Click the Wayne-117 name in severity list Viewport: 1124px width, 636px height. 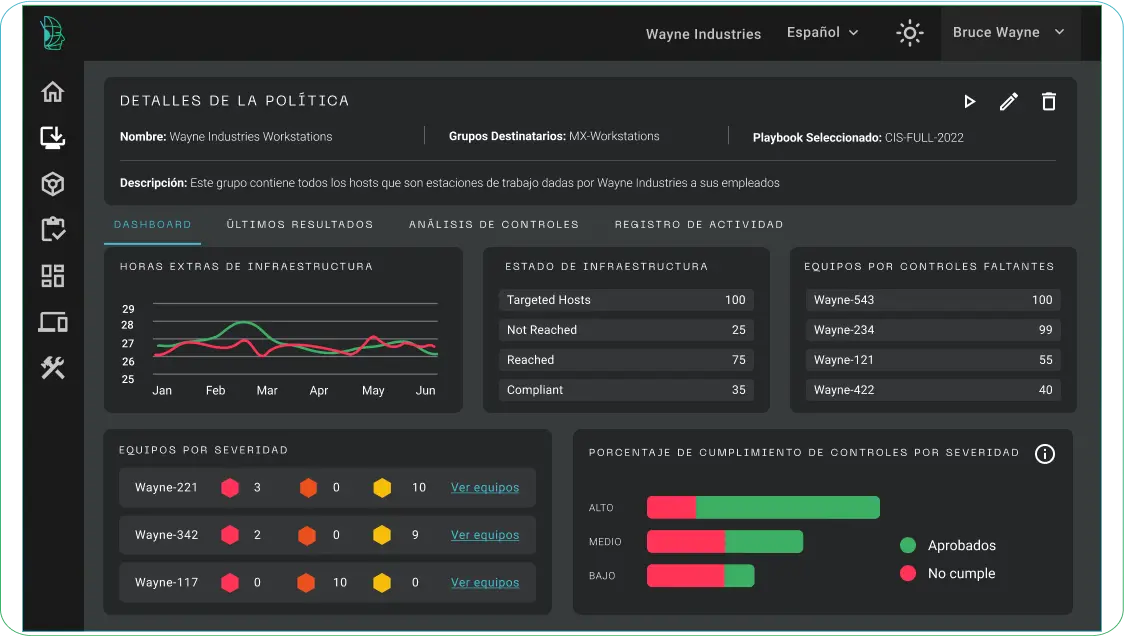(x=166, y=582)
